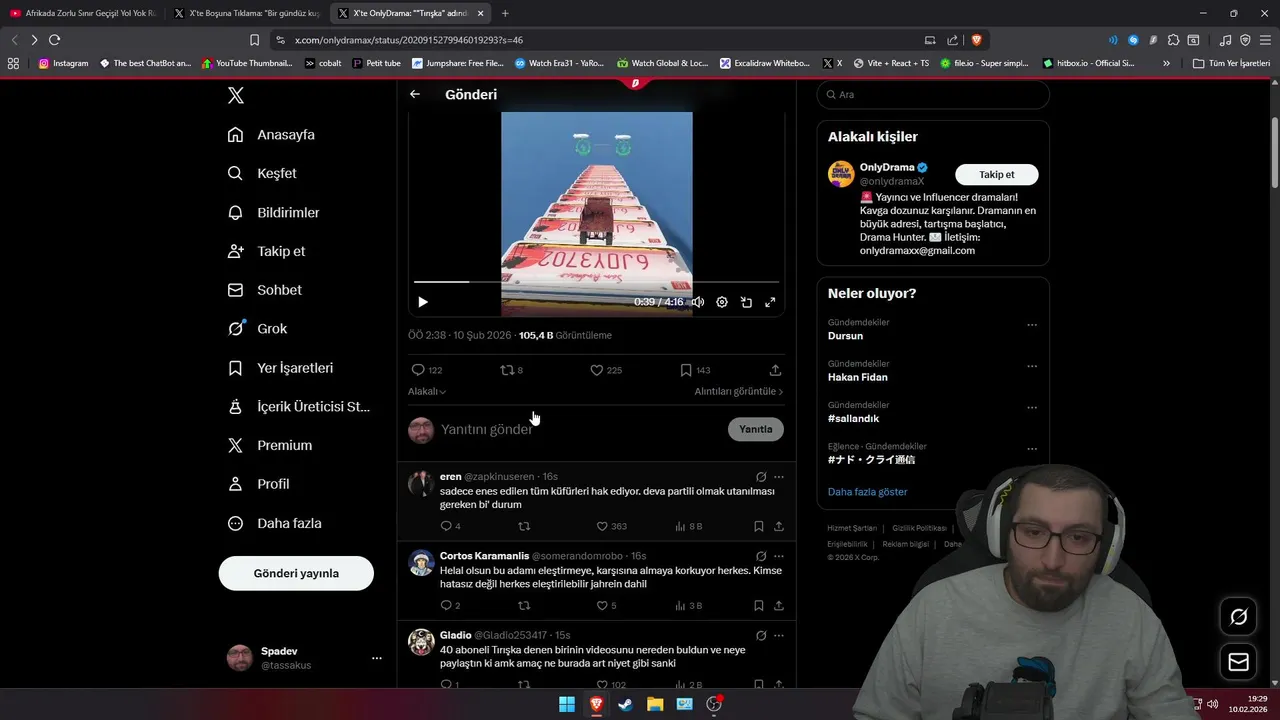
Task: Open Steam from the taskbar
Action: [x=625, y=704]
